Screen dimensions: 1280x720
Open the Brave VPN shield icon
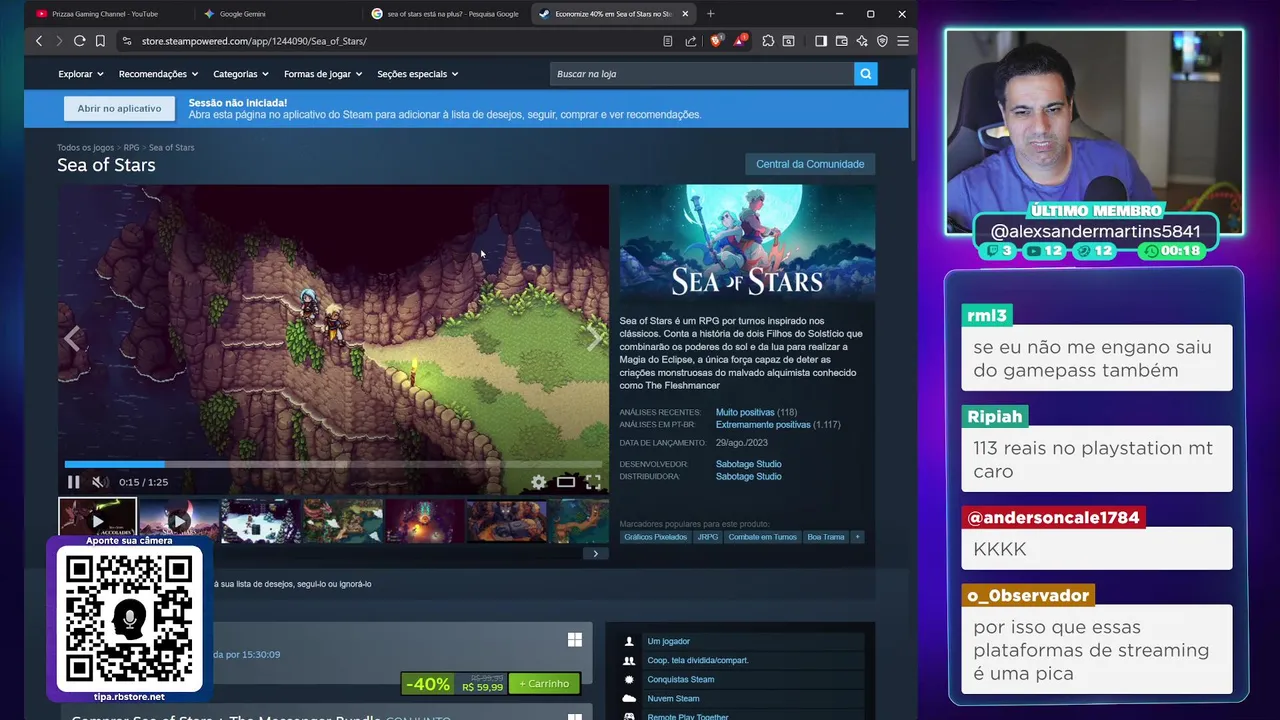pos(882,41)
